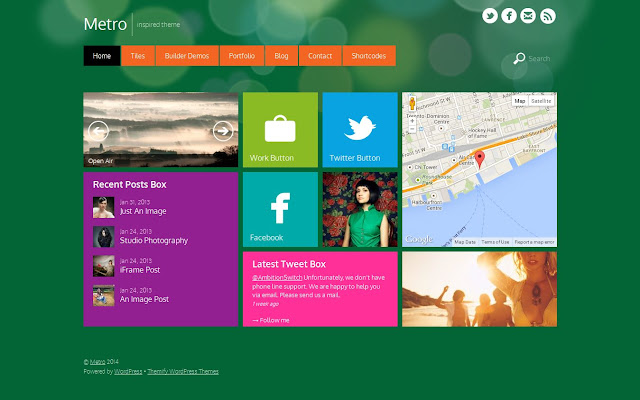Switch map to Satellite view
The image size is (640, 400).
[x=541, y=101]
